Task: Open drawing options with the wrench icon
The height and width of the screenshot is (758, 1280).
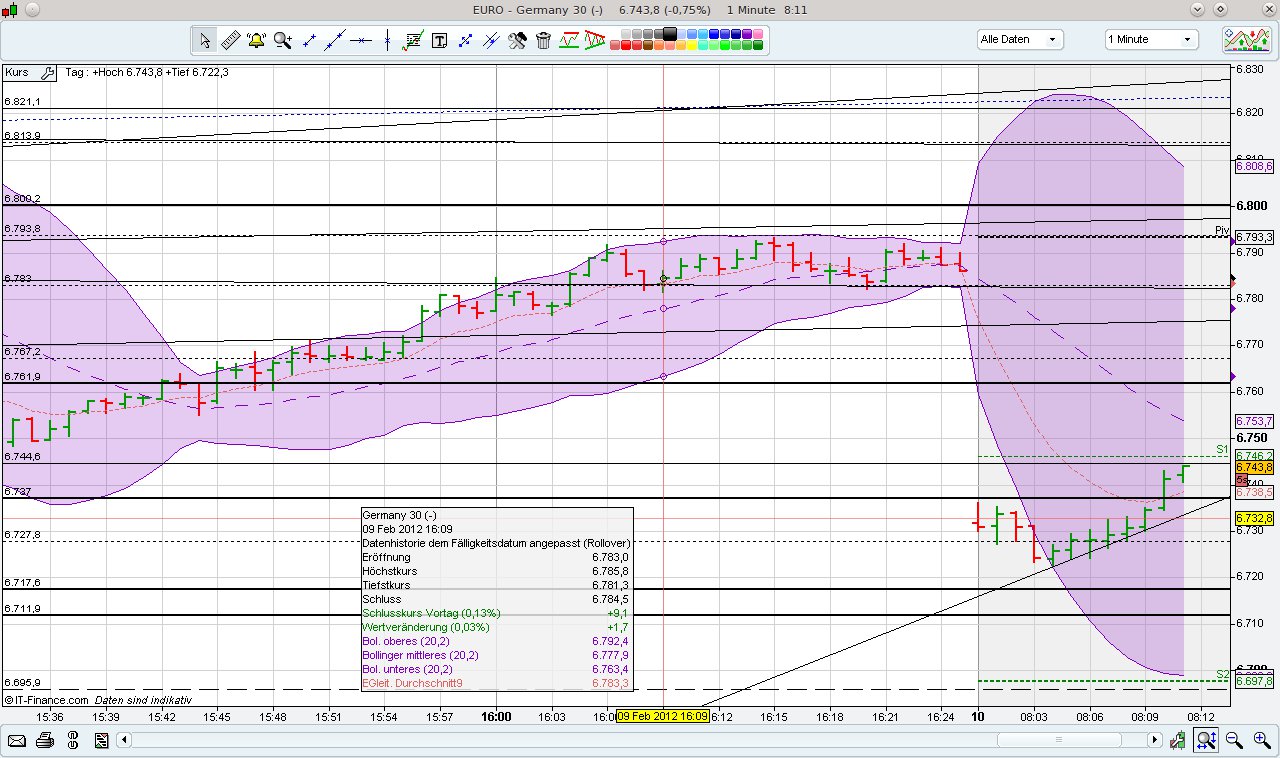Action: tap(517, 40)
